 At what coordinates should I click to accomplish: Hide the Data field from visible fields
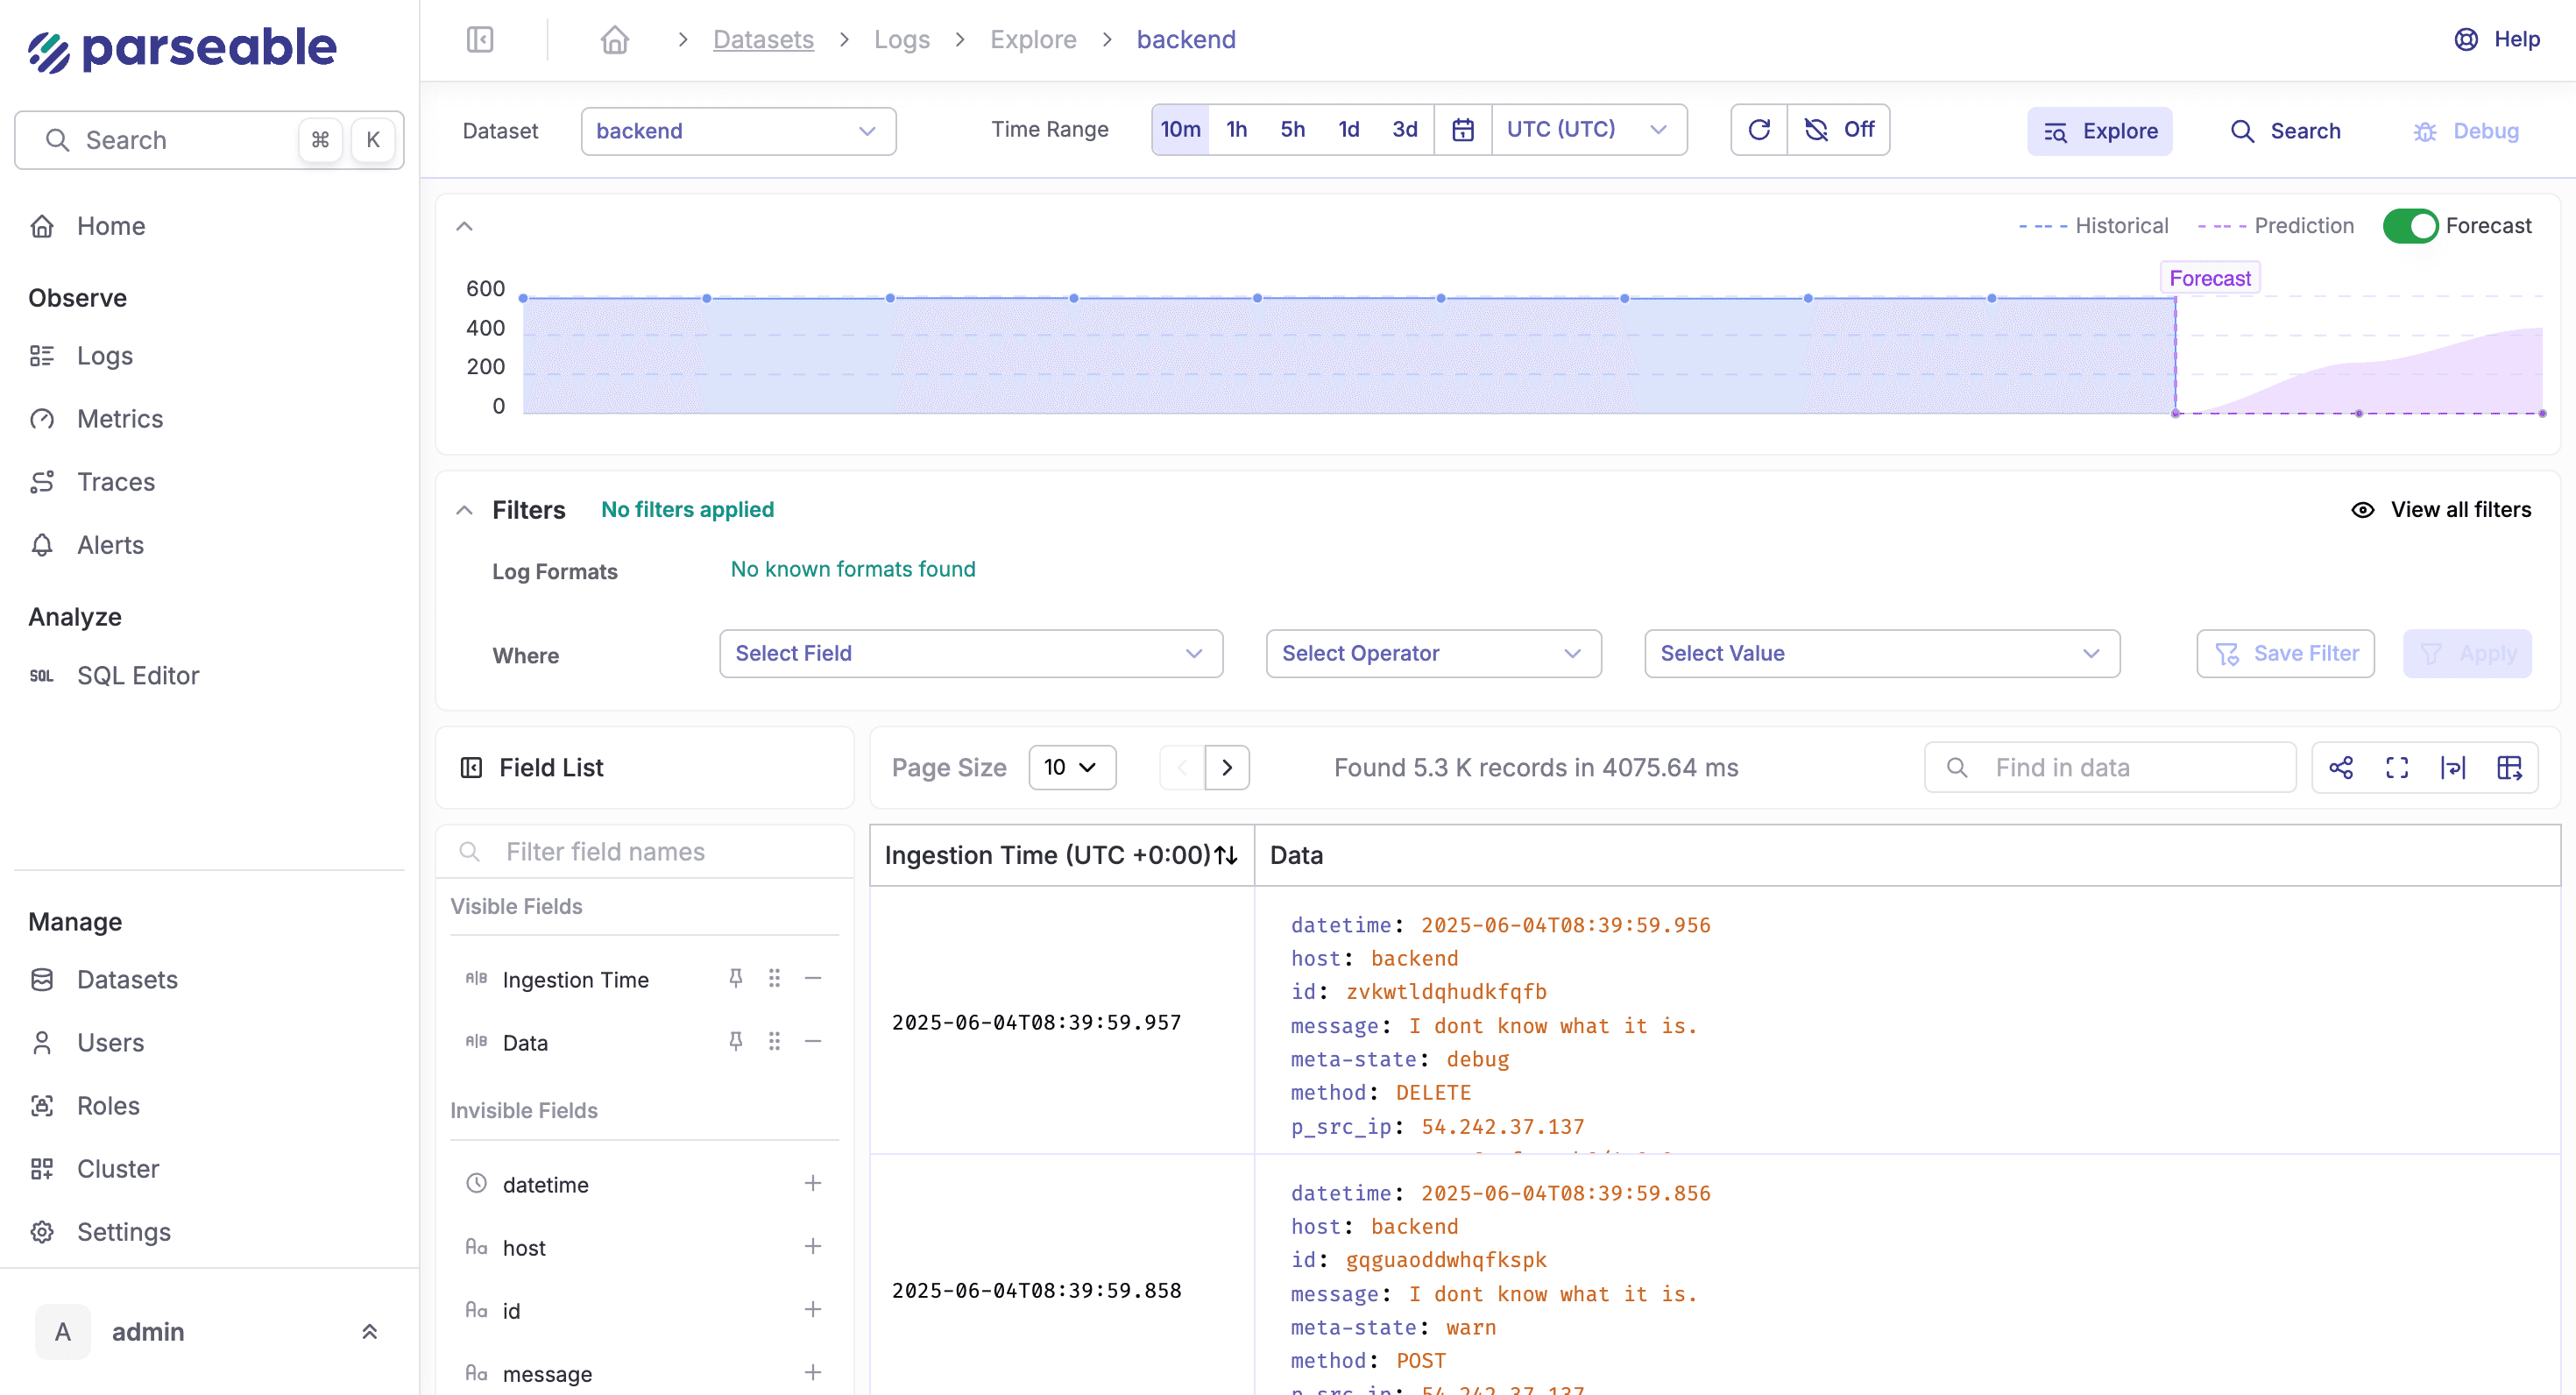(813, 1041)
